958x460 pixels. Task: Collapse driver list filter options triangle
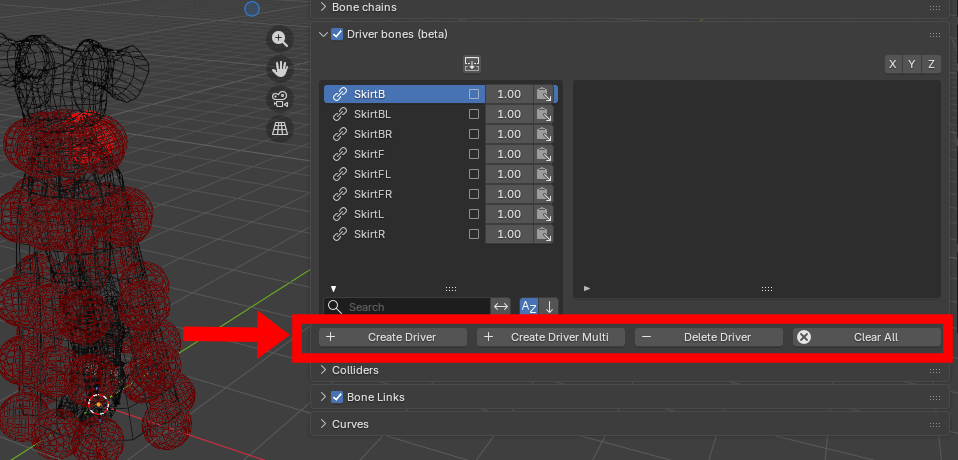tap(334, 288)
